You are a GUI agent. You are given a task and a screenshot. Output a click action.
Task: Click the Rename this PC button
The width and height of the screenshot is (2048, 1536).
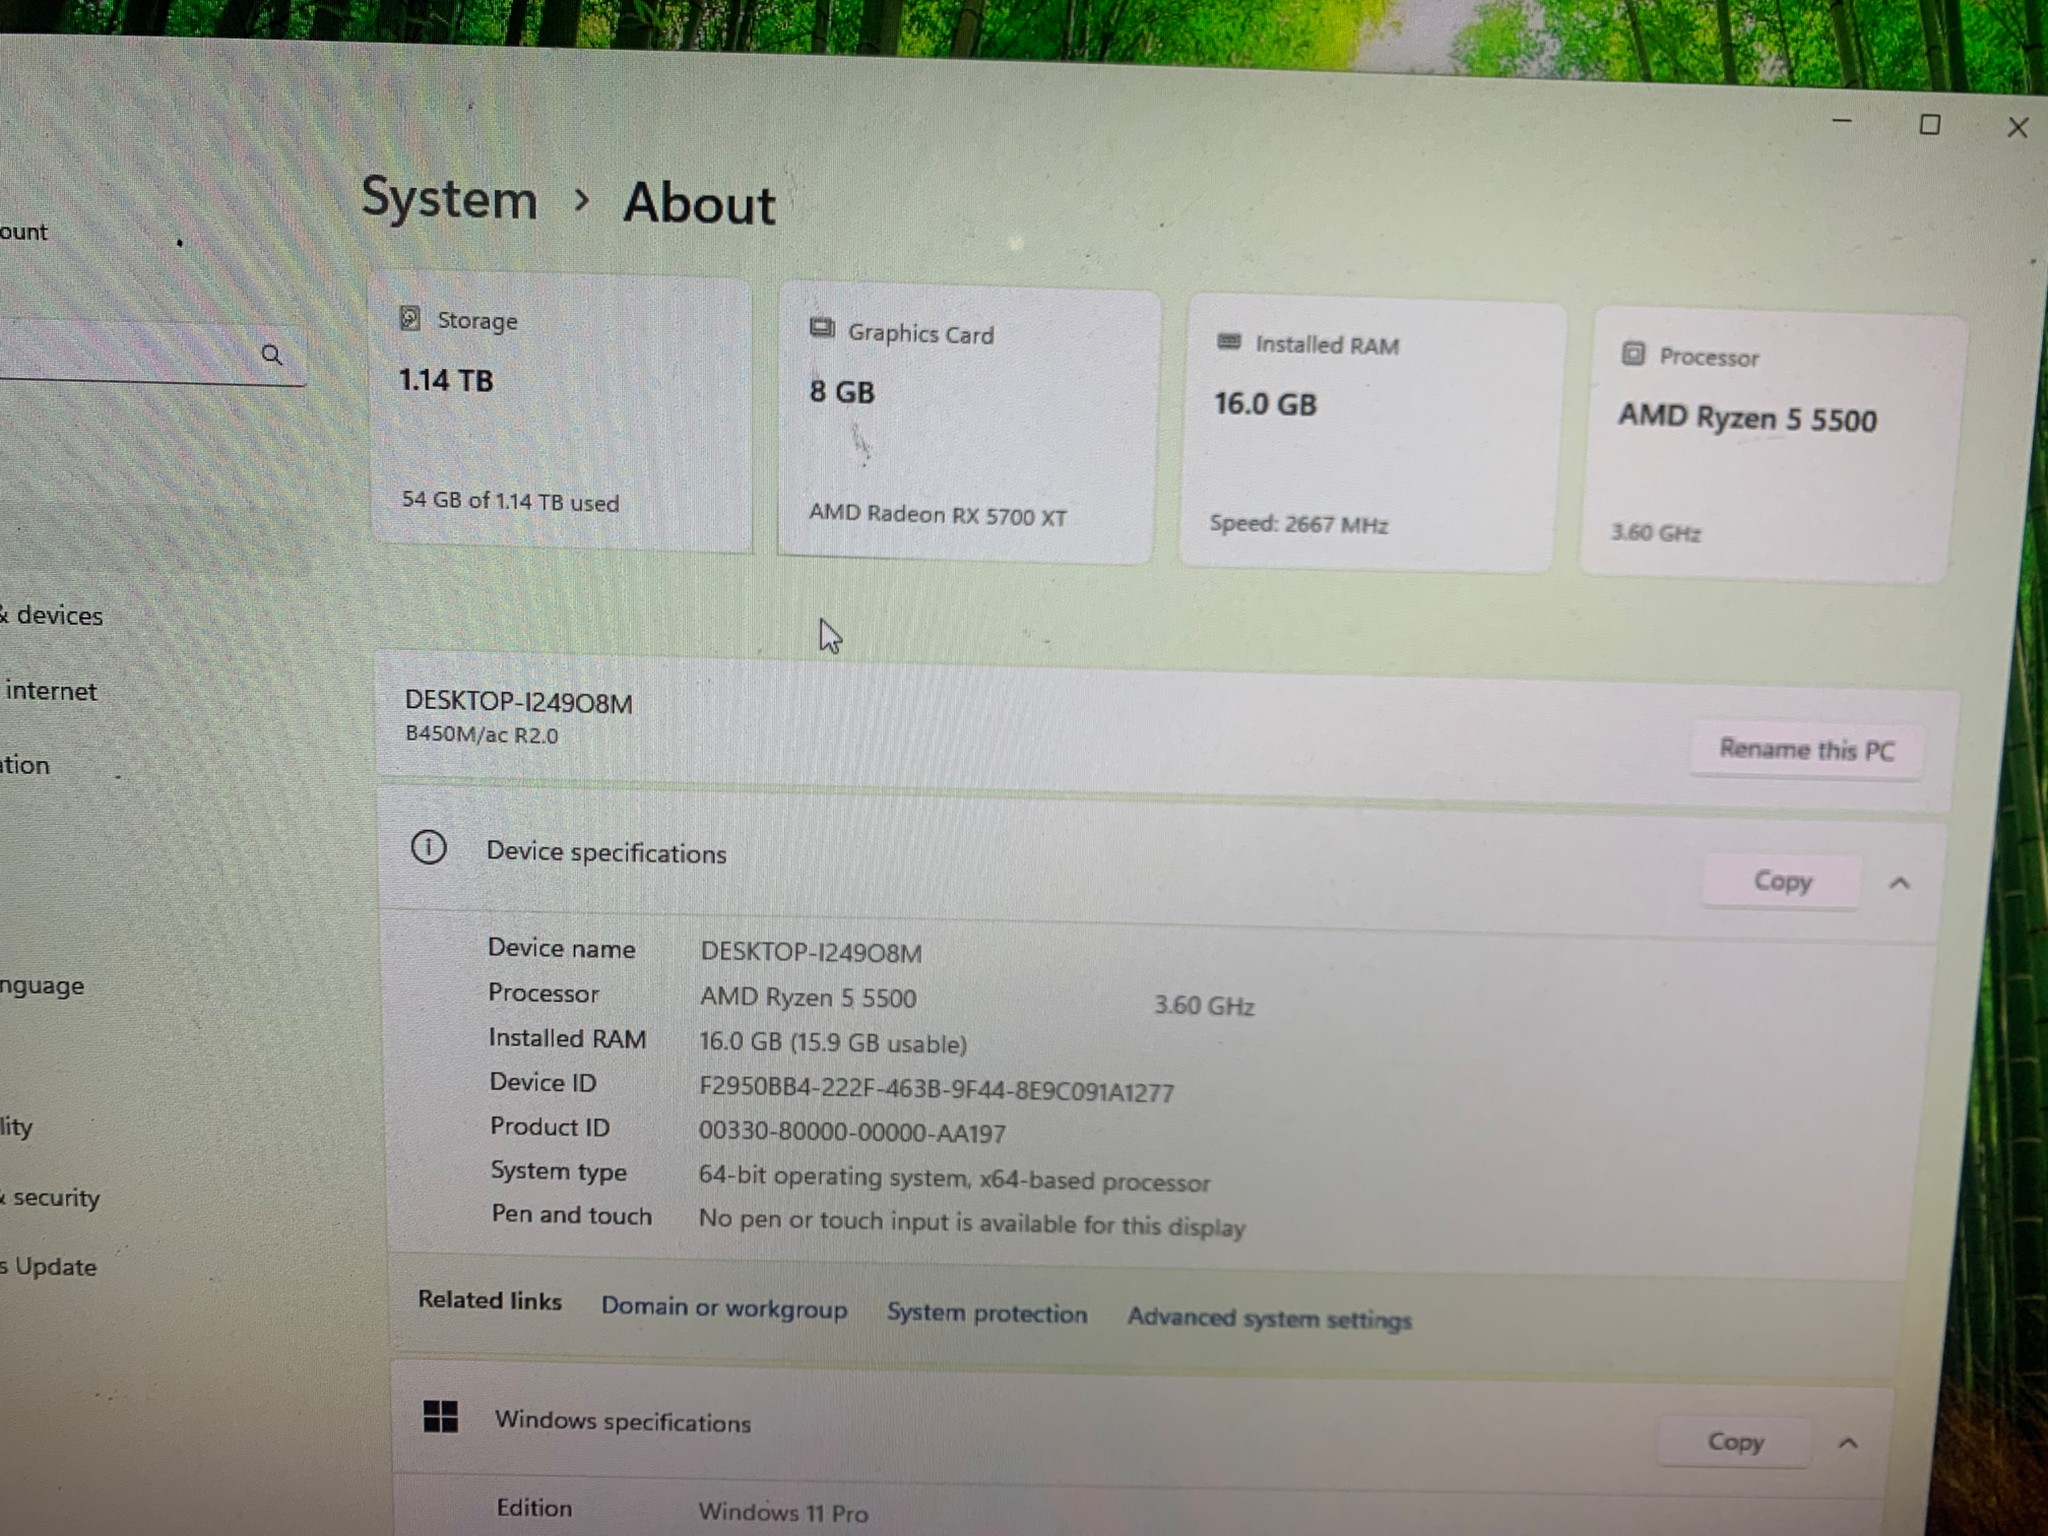coord(1806,749)
